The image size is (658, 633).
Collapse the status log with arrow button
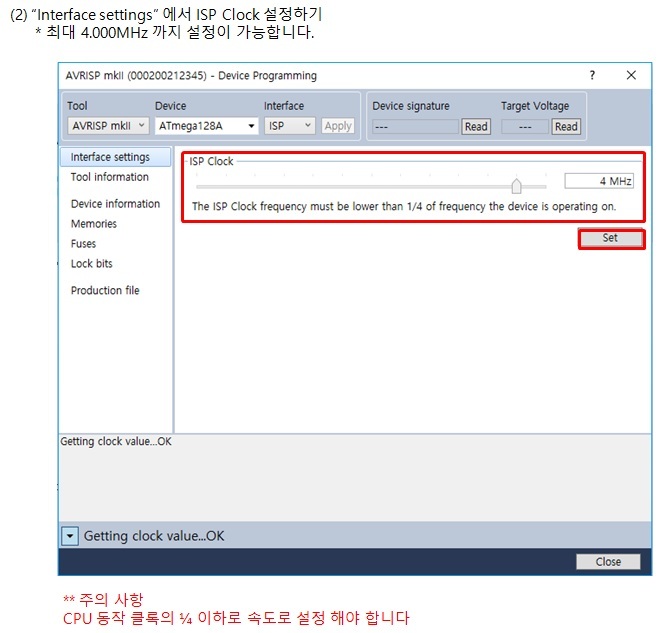(70, 536)
